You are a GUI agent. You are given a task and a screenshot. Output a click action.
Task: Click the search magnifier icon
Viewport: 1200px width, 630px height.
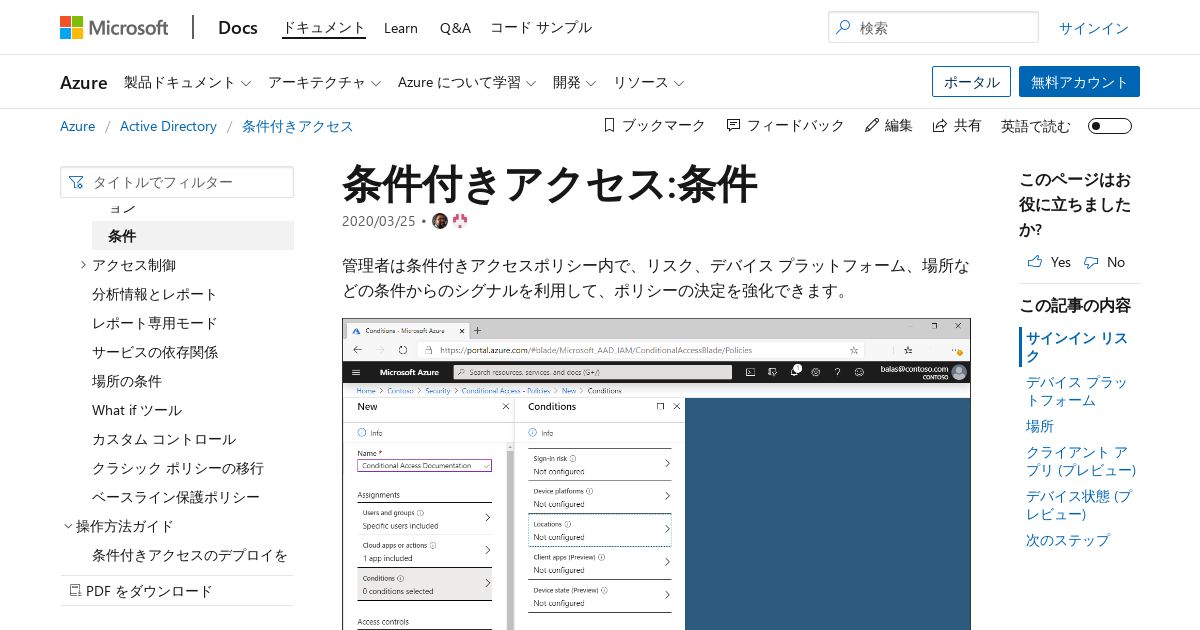[x=844, y=28]
